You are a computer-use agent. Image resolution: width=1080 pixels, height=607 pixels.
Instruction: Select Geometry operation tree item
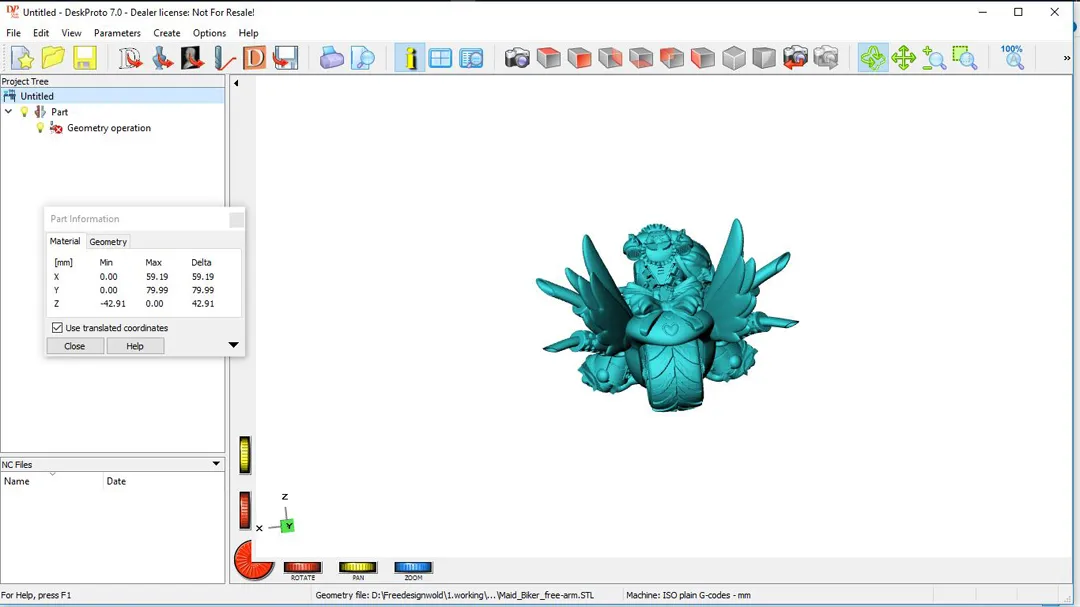pyautogui.click(x=109, y=128)
